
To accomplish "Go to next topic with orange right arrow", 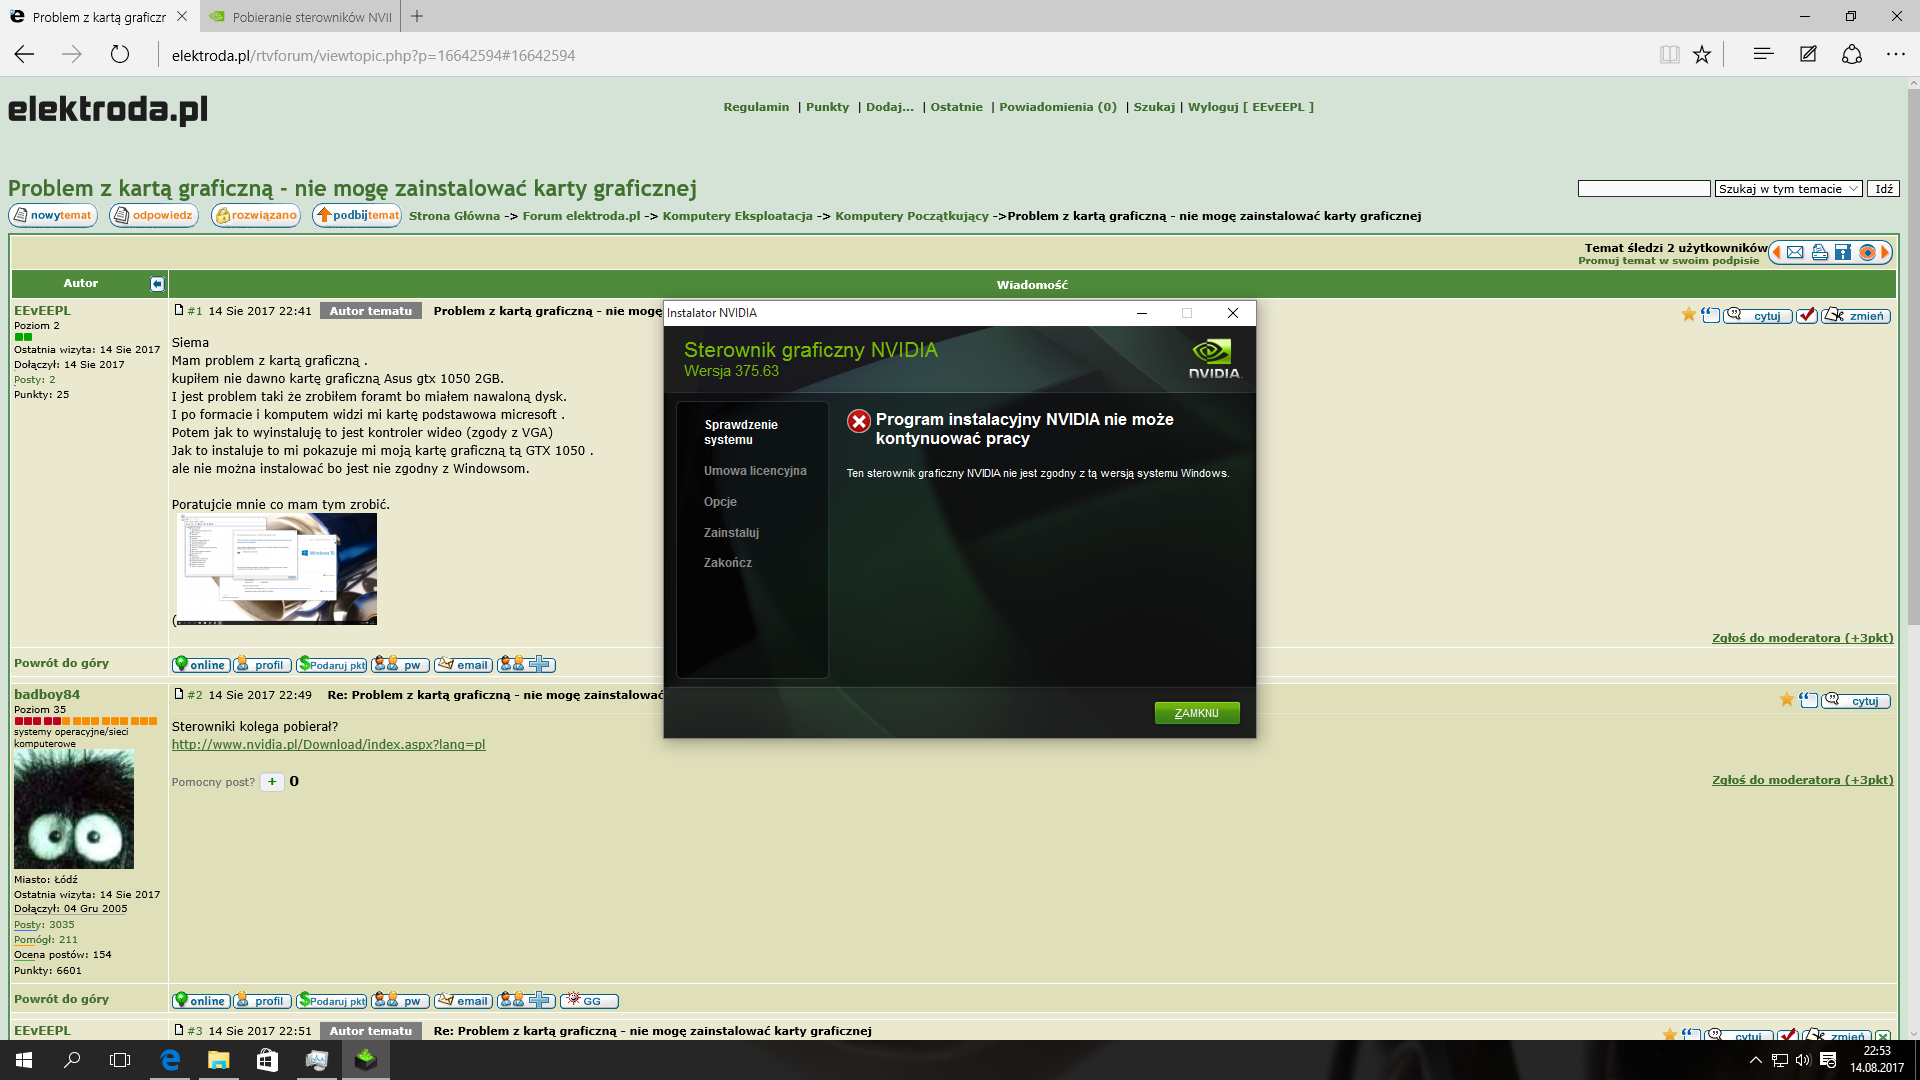I will (1885, 253).
